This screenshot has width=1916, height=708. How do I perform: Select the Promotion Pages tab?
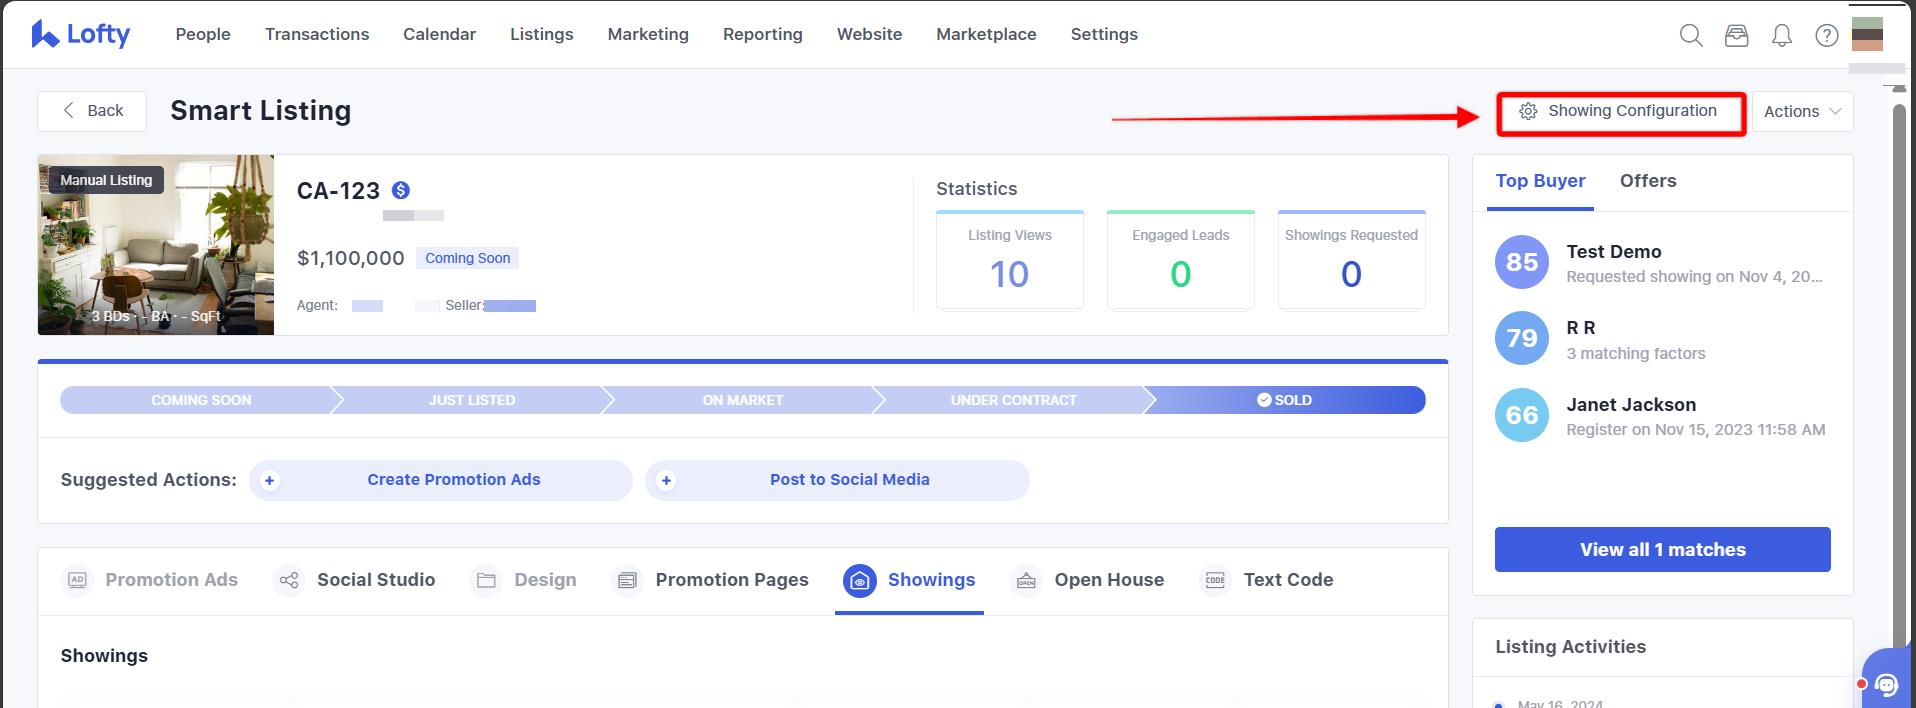[x=710, y=580]
